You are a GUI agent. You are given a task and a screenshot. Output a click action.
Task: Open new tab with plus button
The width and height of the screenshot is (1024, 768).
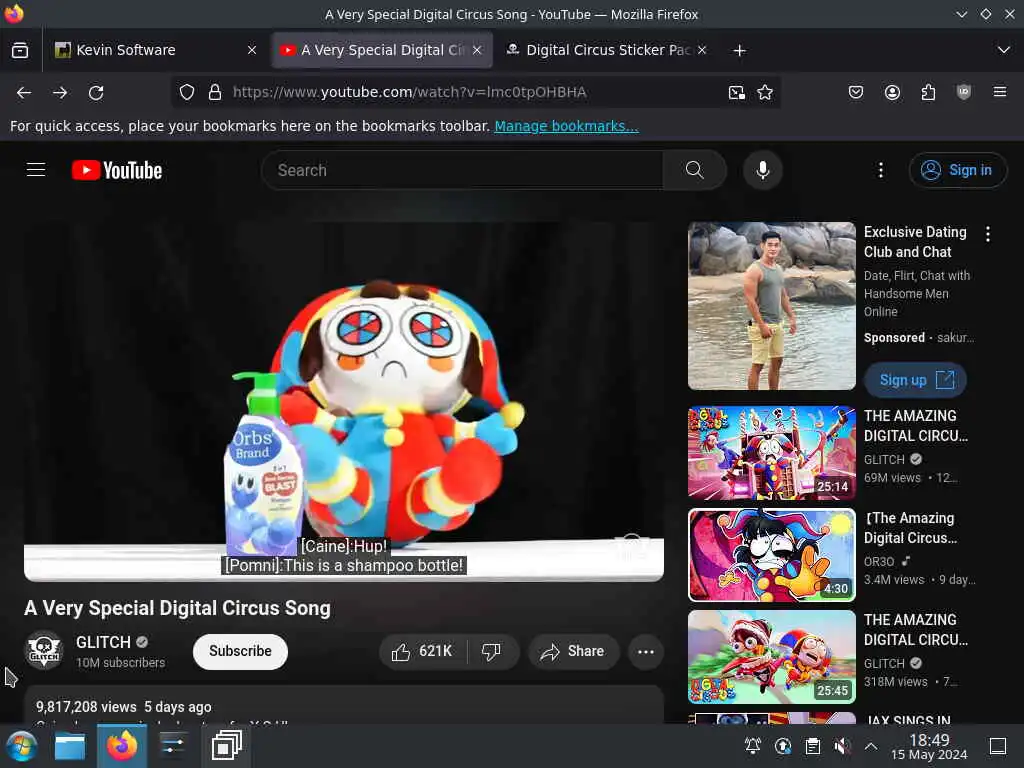[739, 50]
